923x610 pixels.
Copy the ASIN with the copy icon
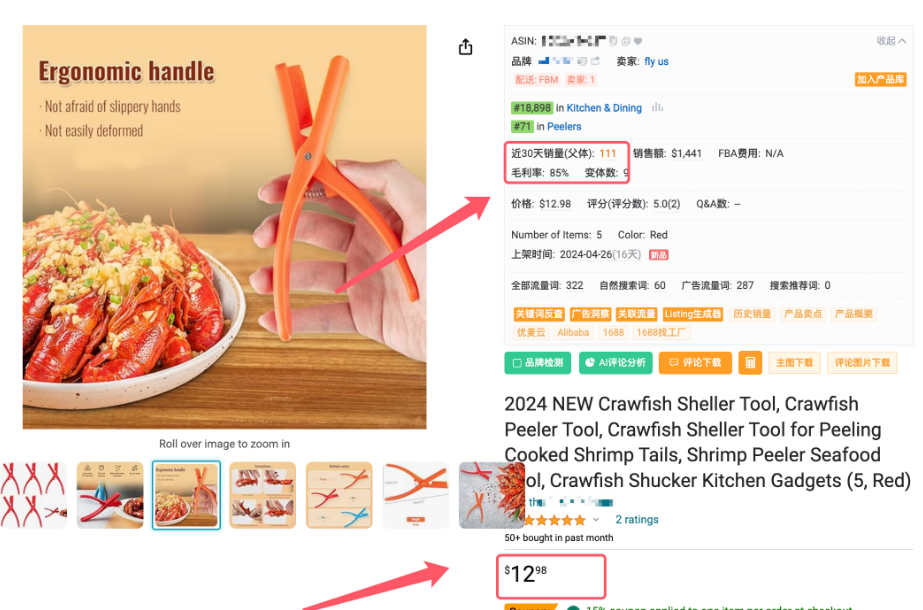tap(613, 41)
